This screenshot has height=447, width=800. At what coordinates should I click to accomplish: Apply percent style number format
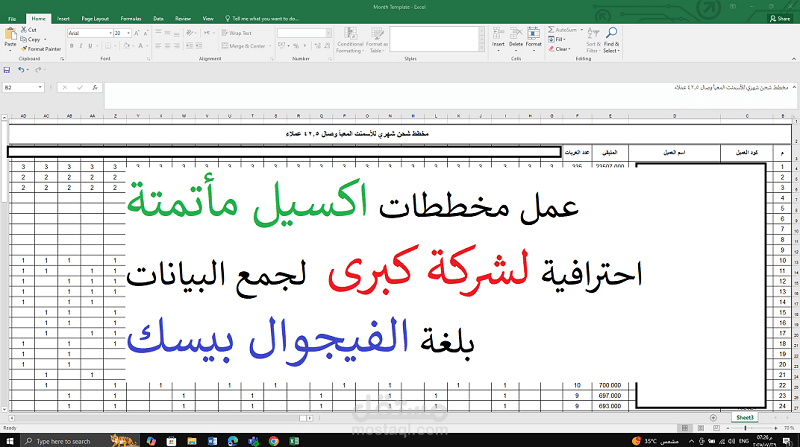click(x=295, y=46)
